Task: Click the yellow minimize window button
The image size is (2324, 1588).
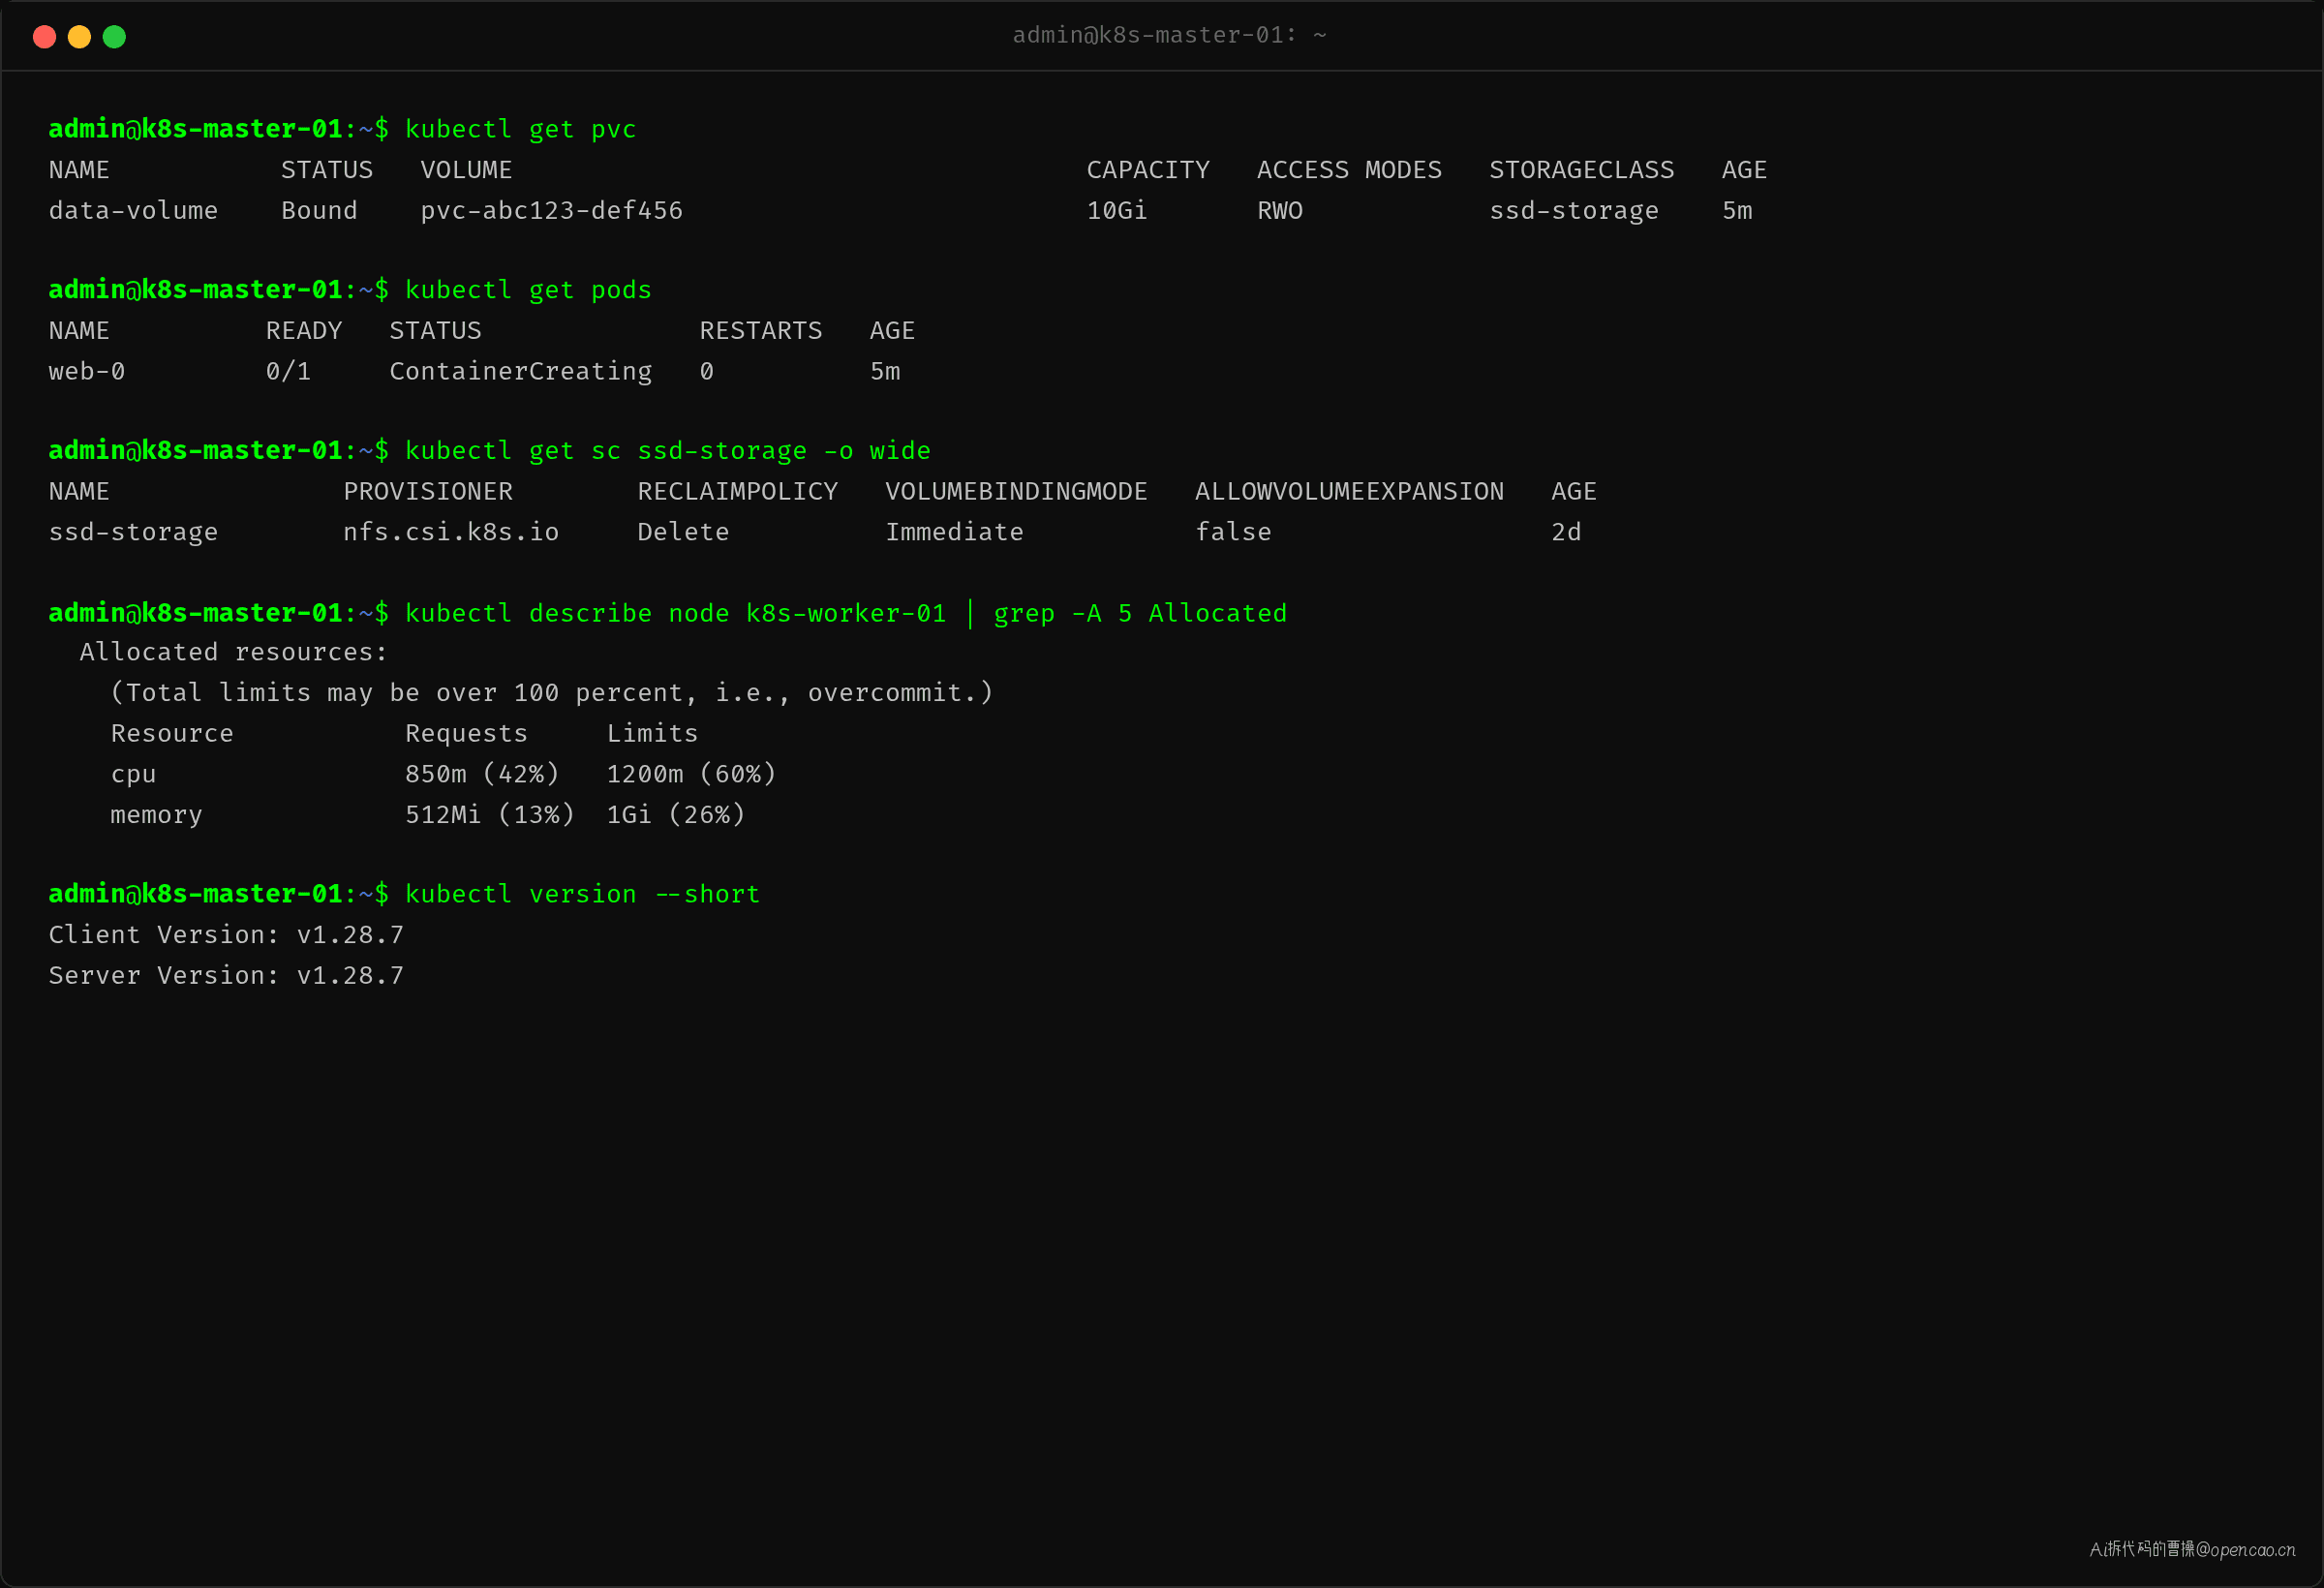Action: [x=79, y=37]
